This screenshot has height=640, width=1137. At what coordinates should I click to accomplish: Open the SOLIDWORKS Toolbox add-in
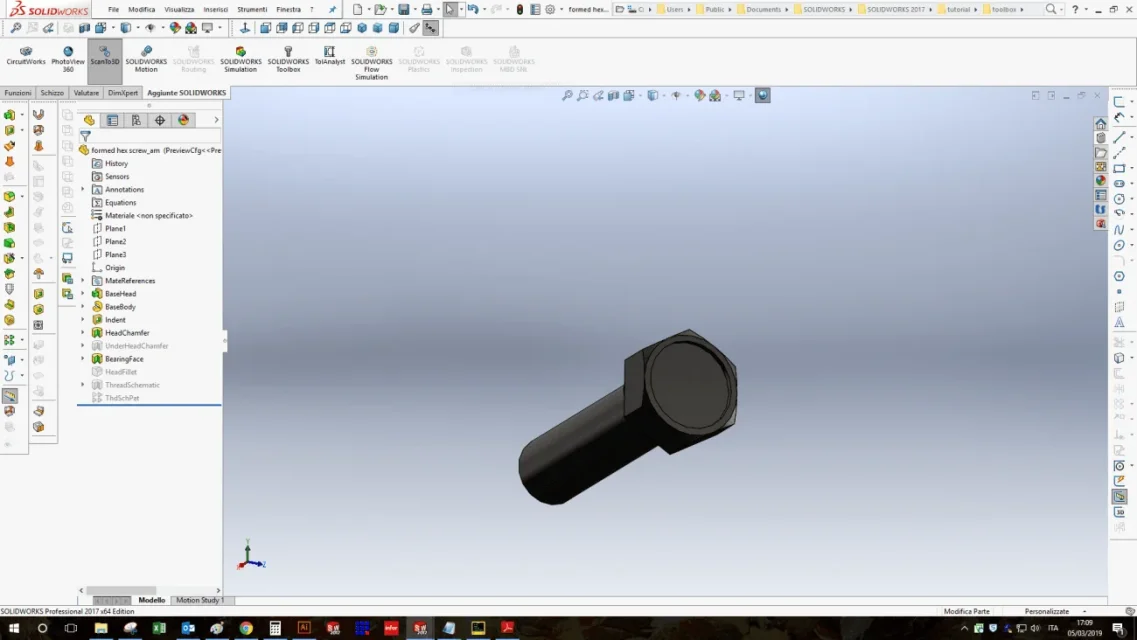[x=288, y=59]
